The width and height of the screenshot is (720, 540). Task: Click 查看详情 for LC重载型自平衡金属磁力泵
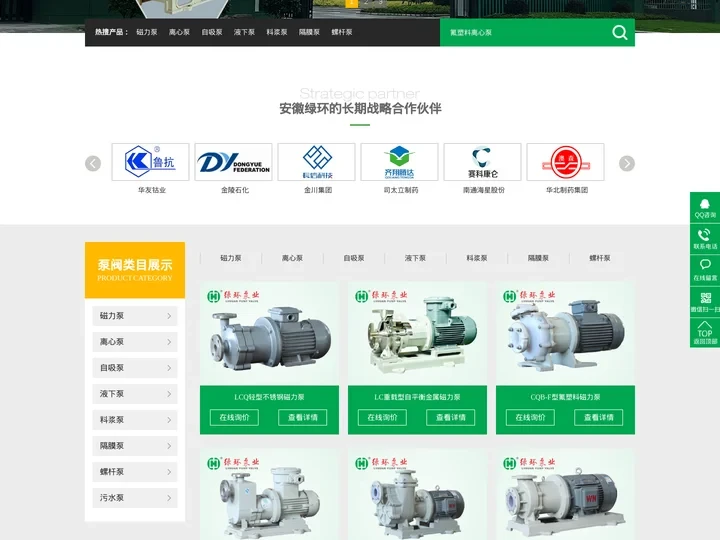(450, 417)
